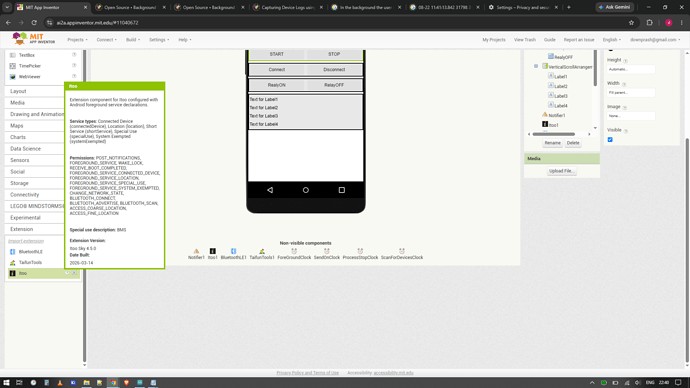This screenshot has height=388, width=690.
Task: Select the TaifunTools extension in palette
Action: tap(30, 263)
